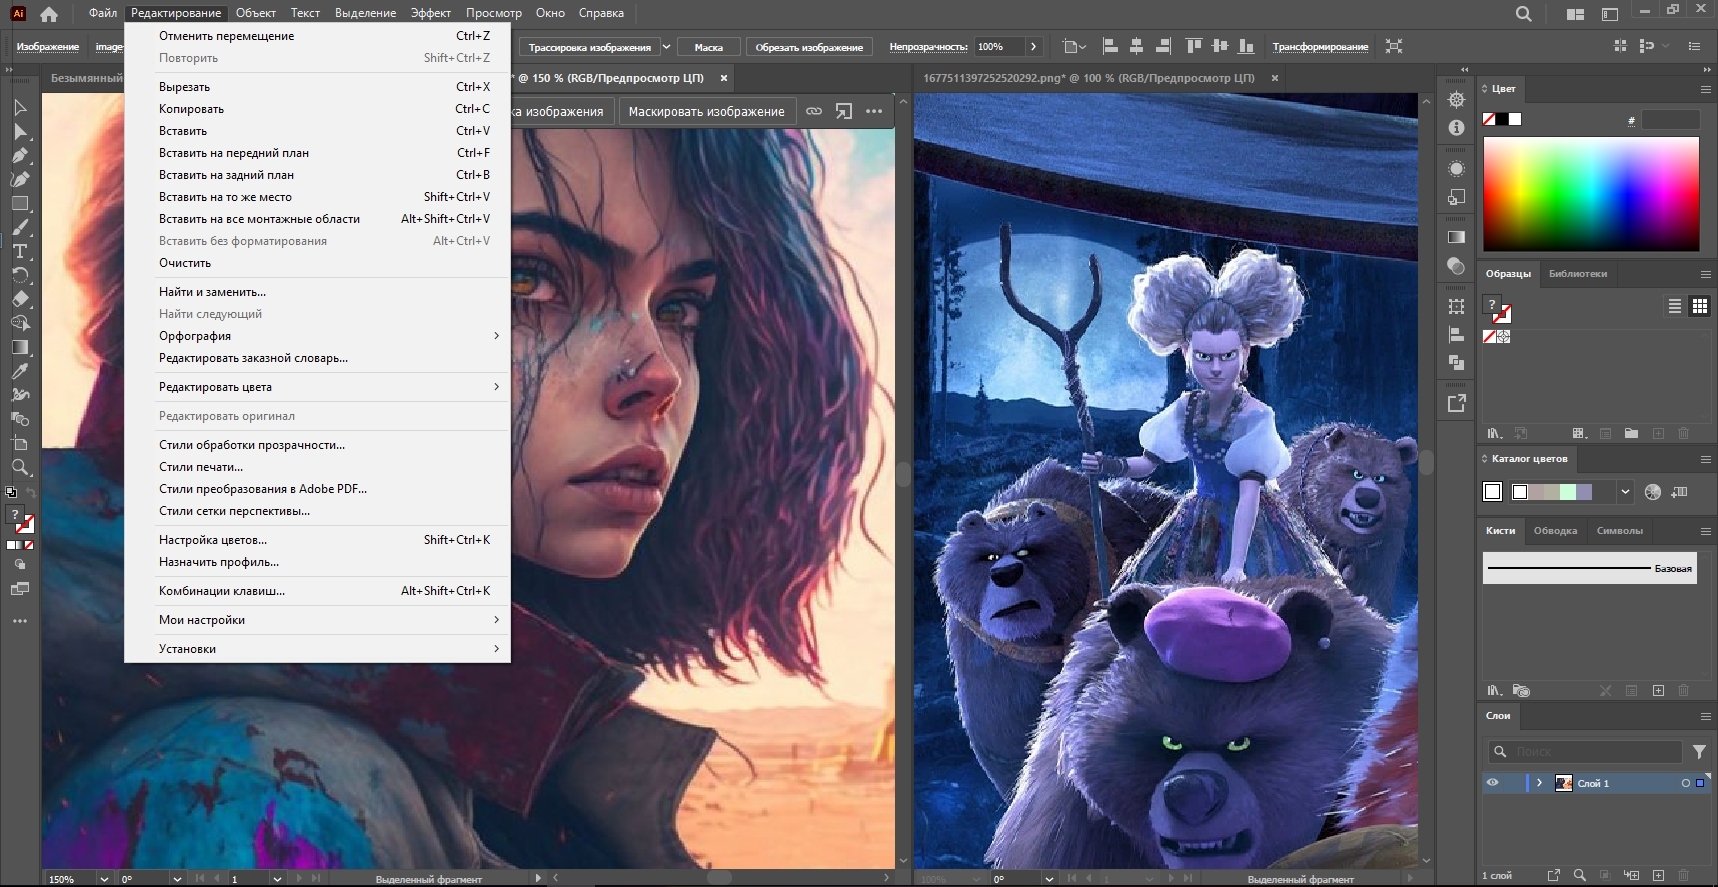This screenshot has height=887, width=1718.
Task: Click the Layers filter funnel icon
Action: pyautogui.click(x=1699, y=751)
